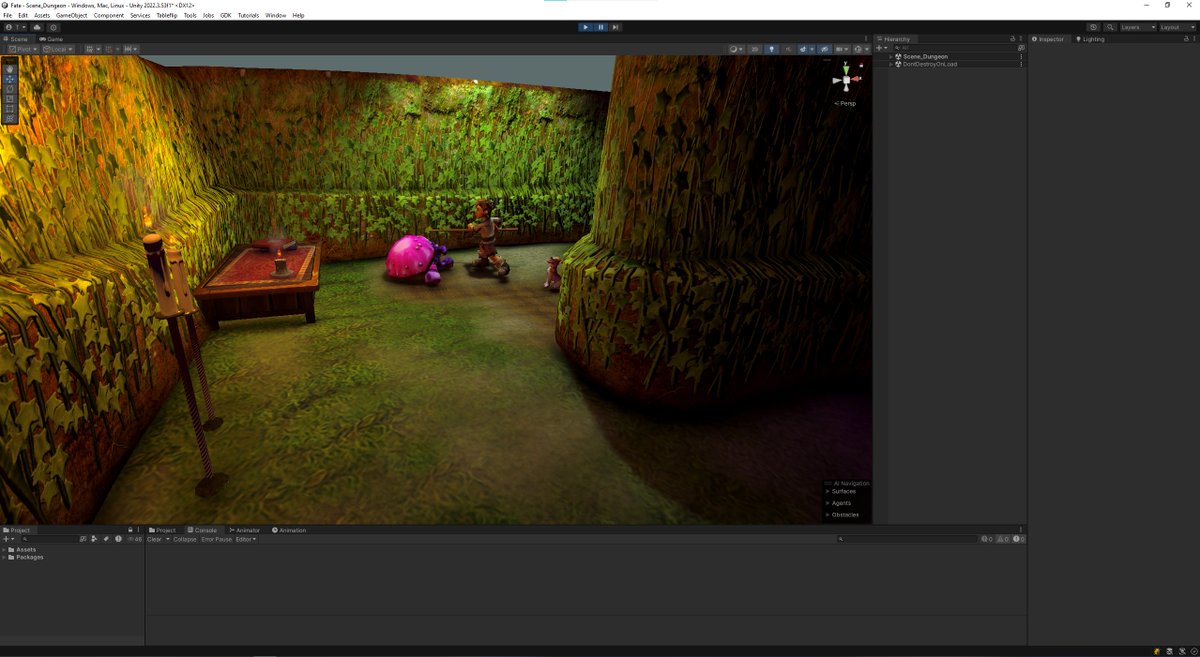The width and height of the screenshot is (1200, 657).
Task: Toggle Error Pause in Console
Action: point(216,539)
